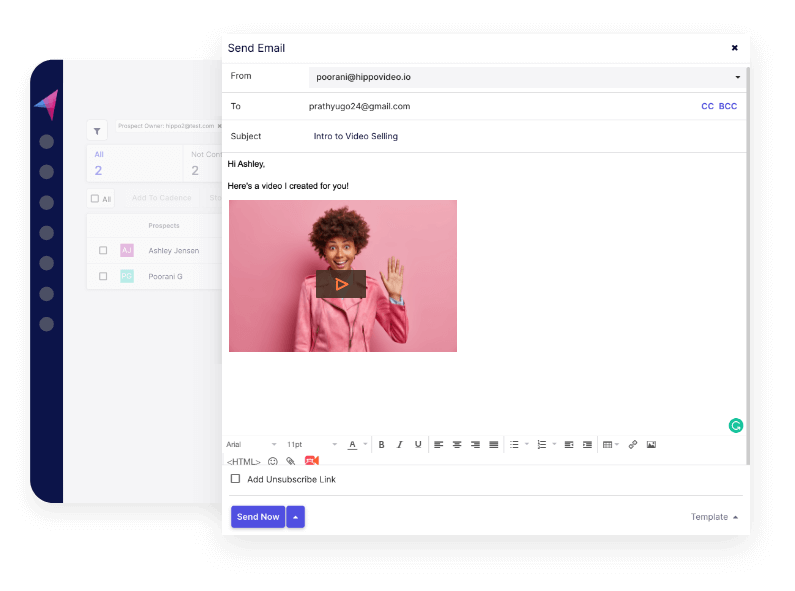Select the All prospects tab
This screenshot has height=591, width=795.
click(99, 163)
